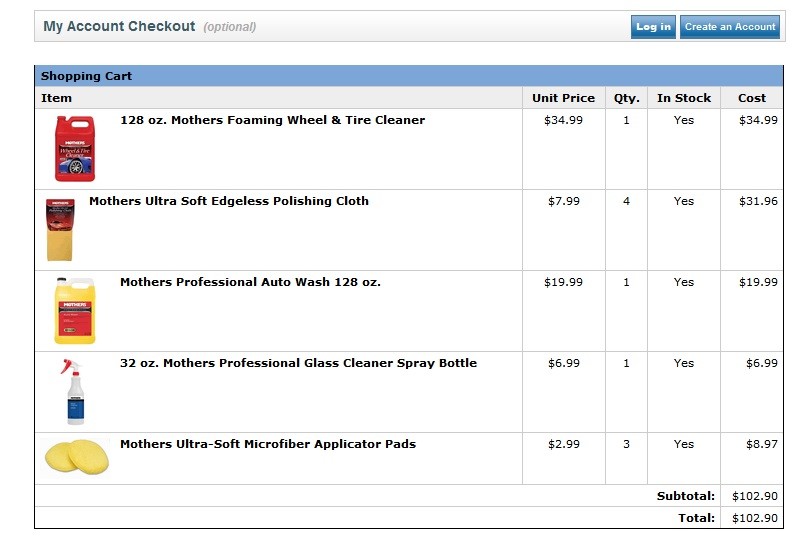Open the Professional Auto Wash jug thumbnail
Viewport: 810px width, 537px height.
pyautogui.click(x=75, y=311)
